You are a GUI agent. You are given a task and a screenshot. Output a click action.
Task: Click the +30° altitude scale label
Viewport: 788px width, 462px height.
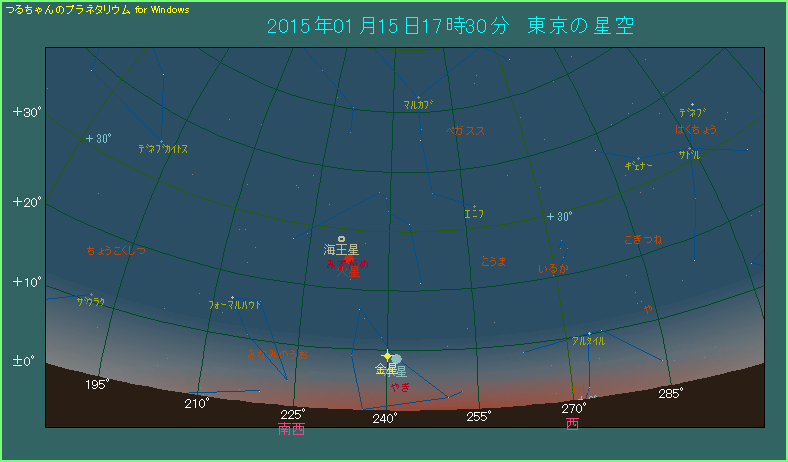[x=26, y=112]
